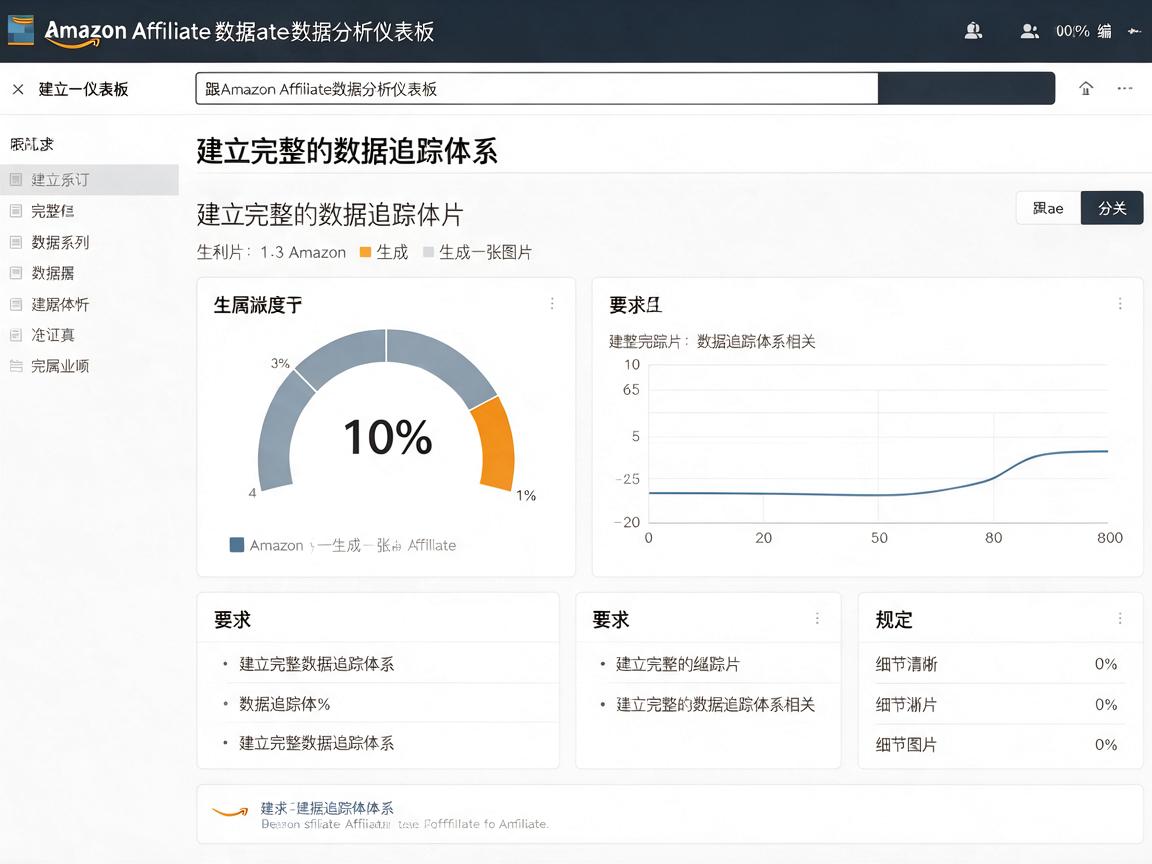
Task: Click icon next to 完属业顺 in sidebar
Action: (x=15, y=366)
